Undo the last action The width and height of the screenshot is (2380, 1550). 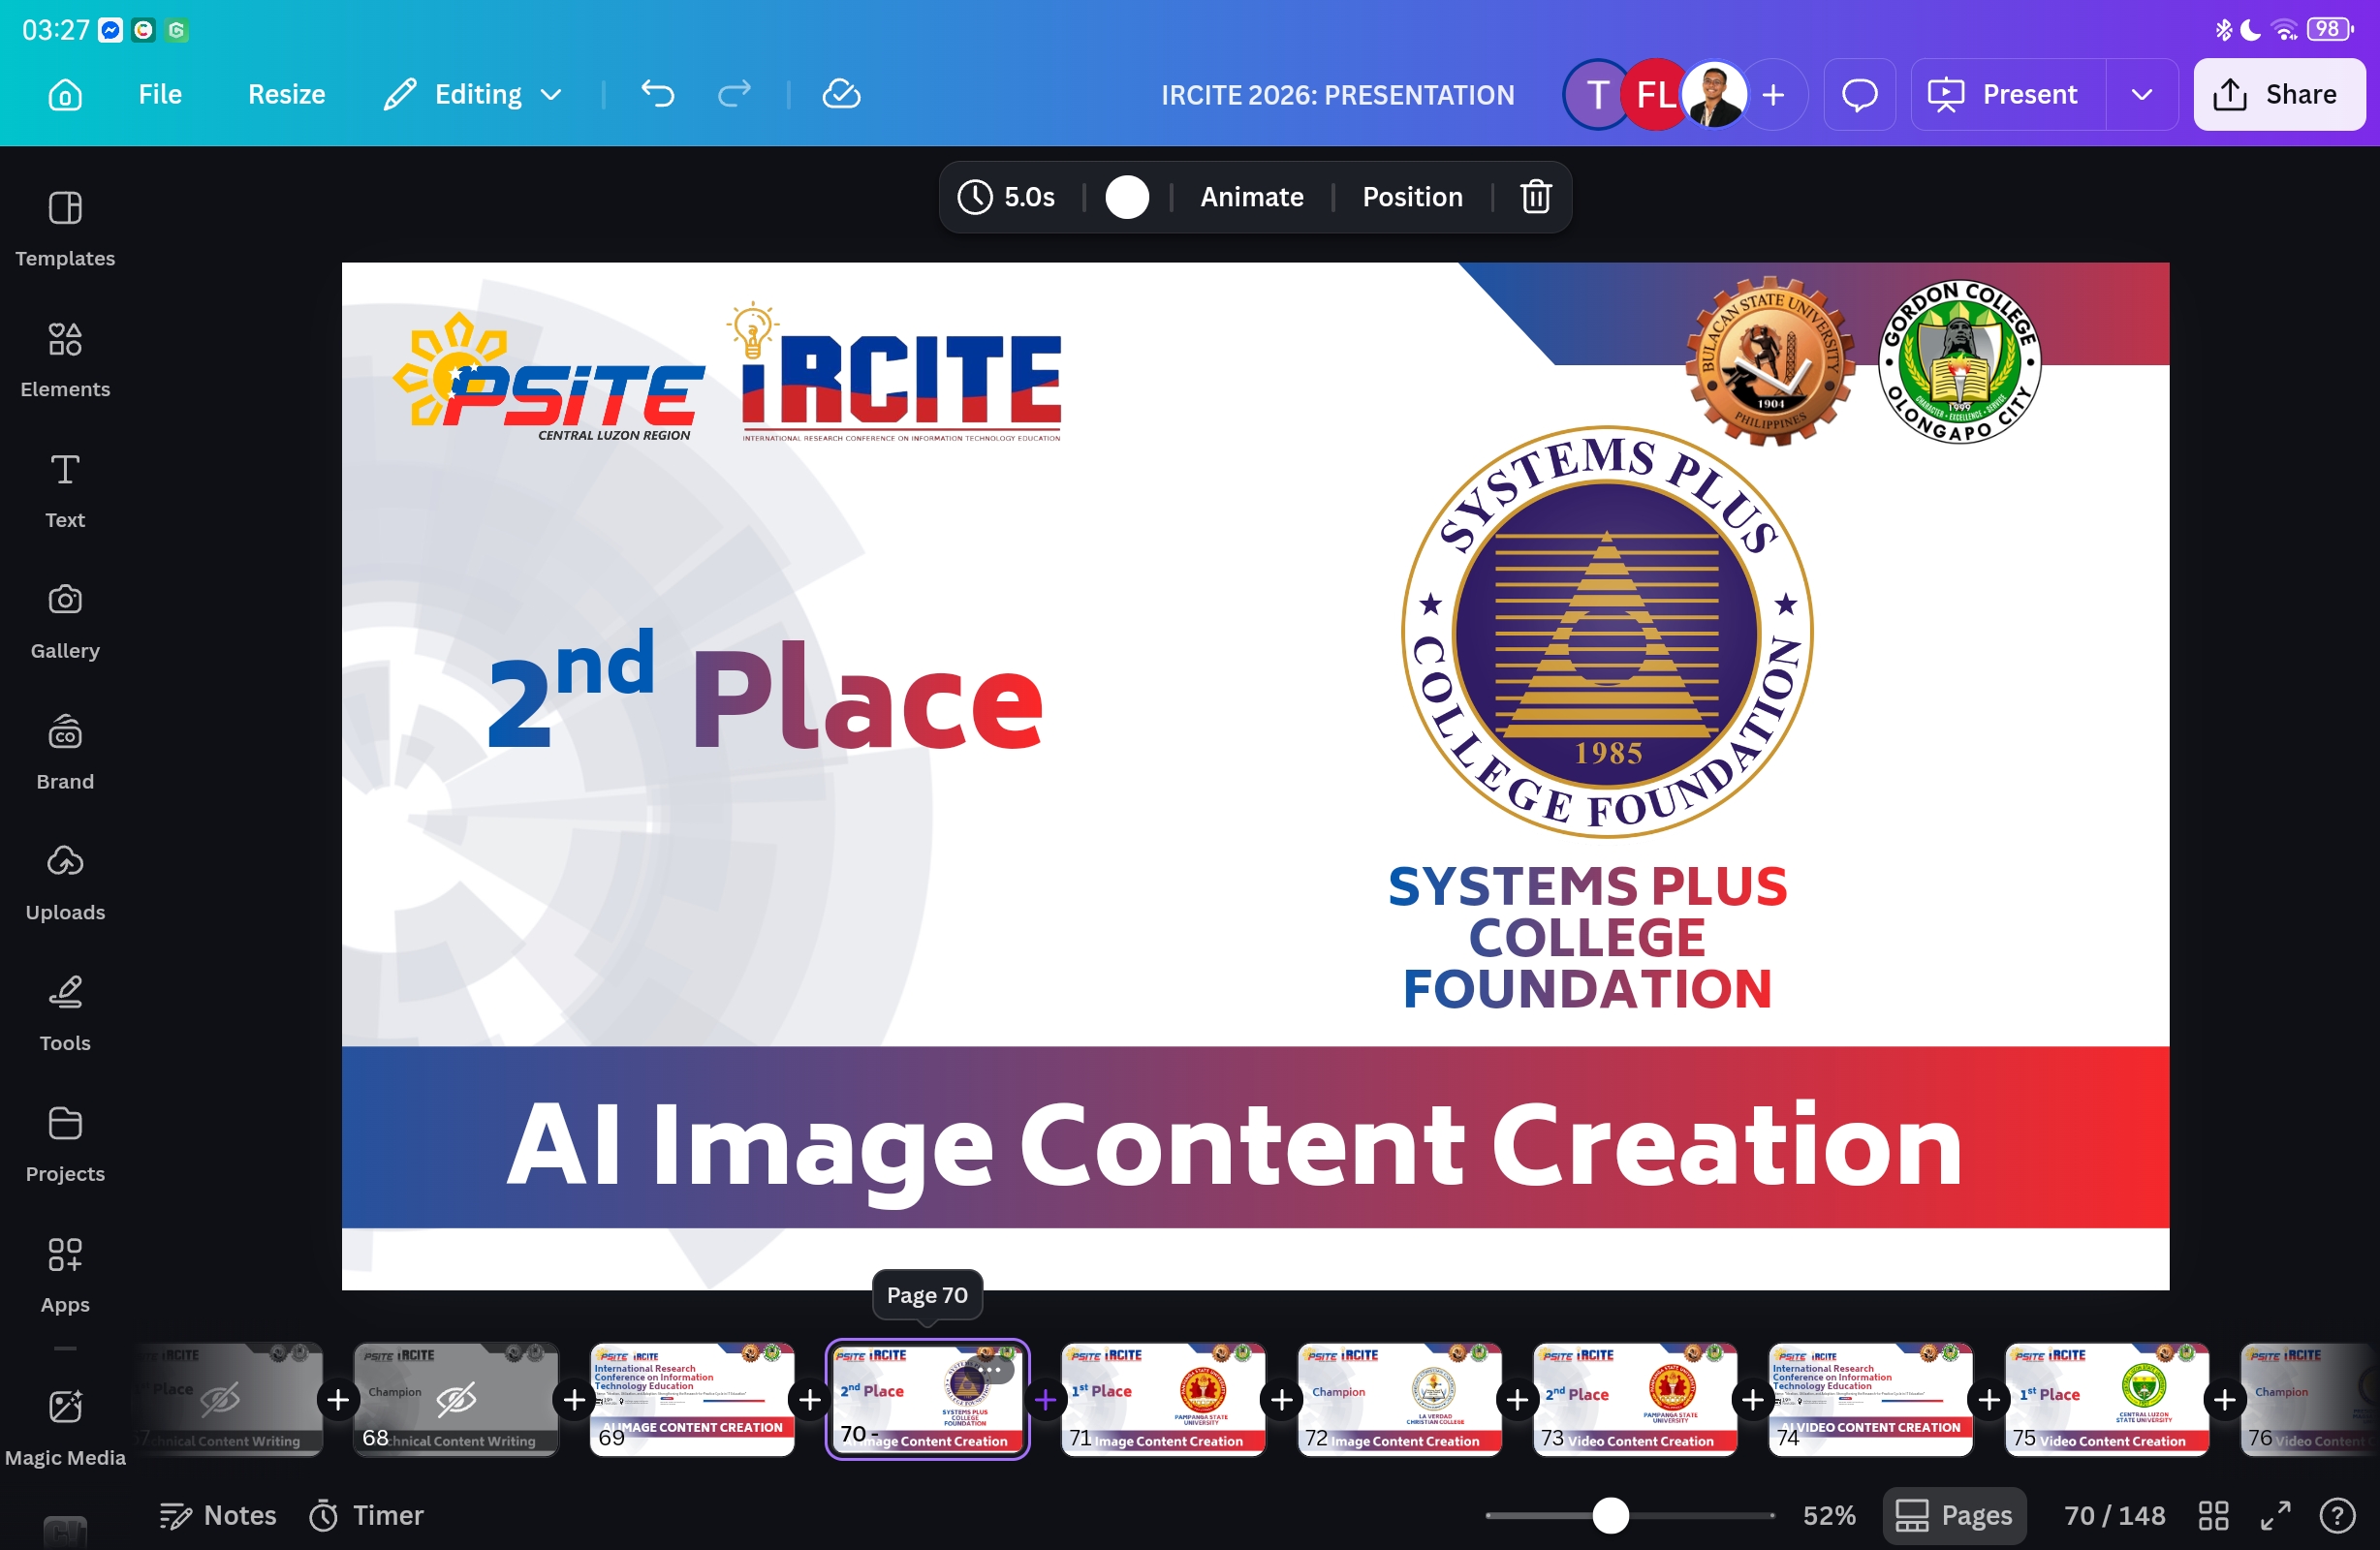click(x=657, y=94)
